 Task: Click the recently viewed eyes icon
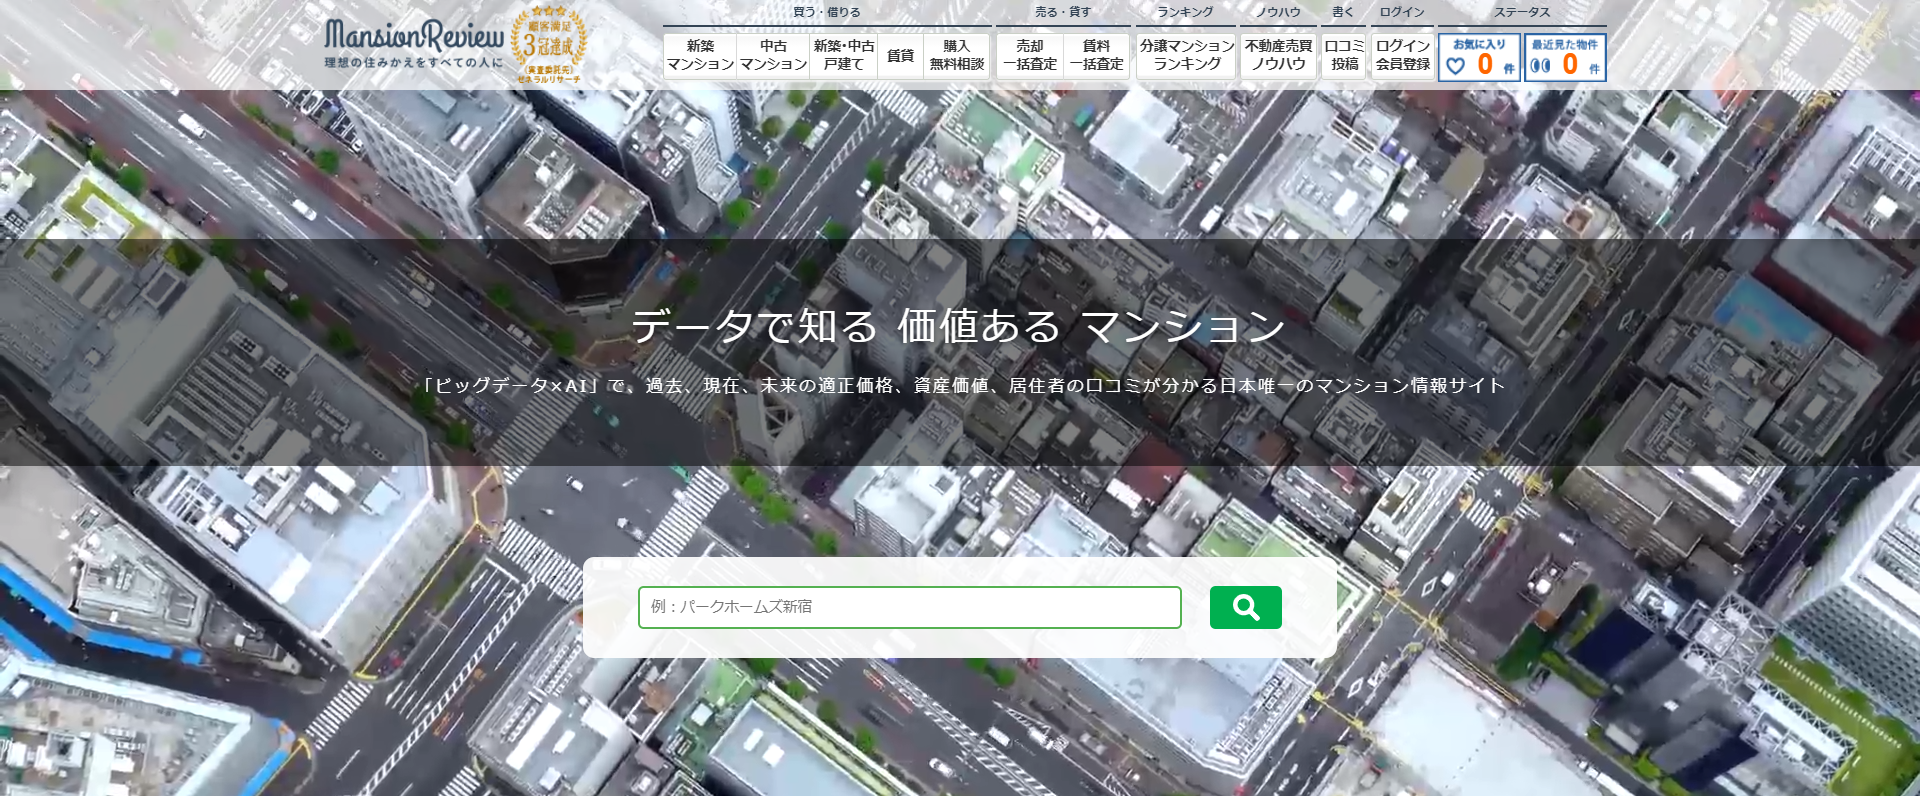point(1541,66)
